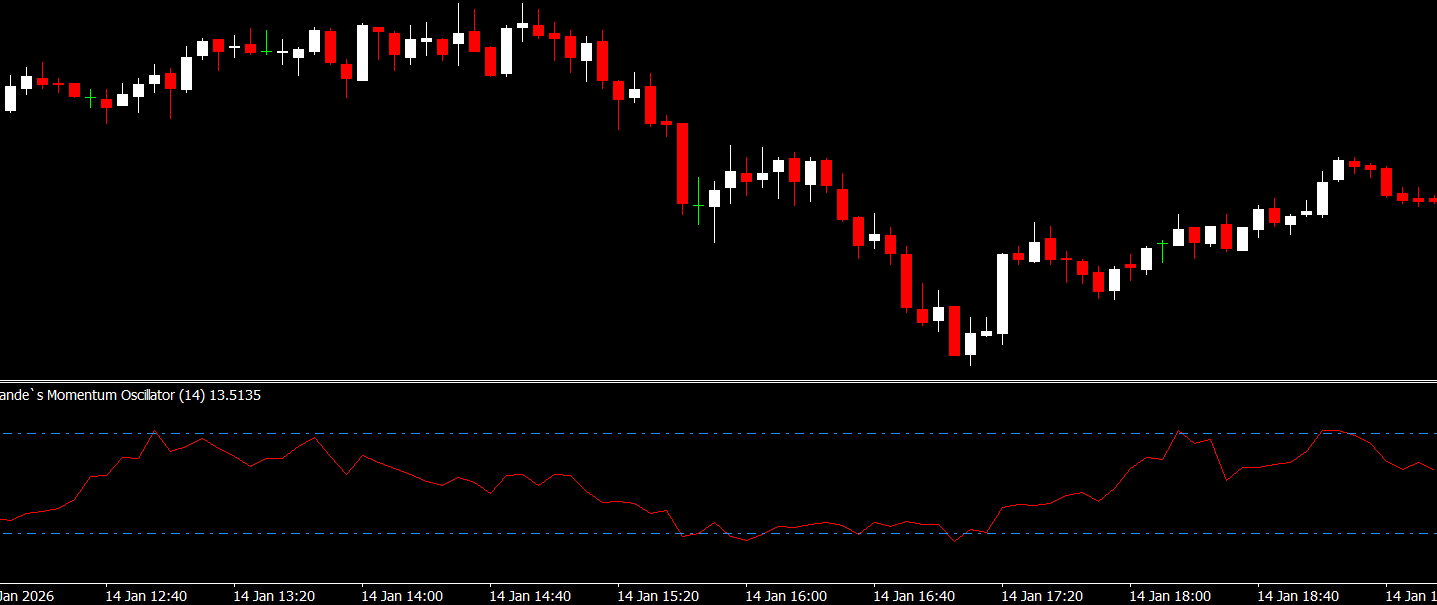Click the 14 Jan 13:20 time axis label
Screen dimensions: 1437x605
[x=274, y=596]
